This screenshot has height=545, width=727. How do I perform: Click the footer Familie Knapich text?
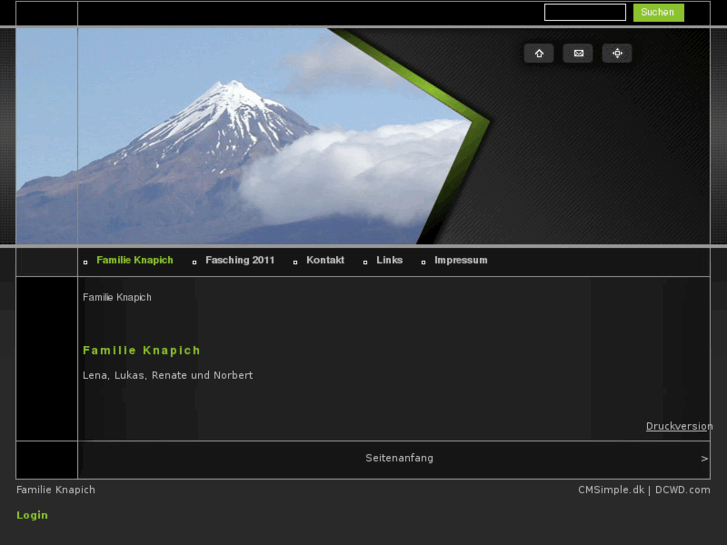[56, 490]
